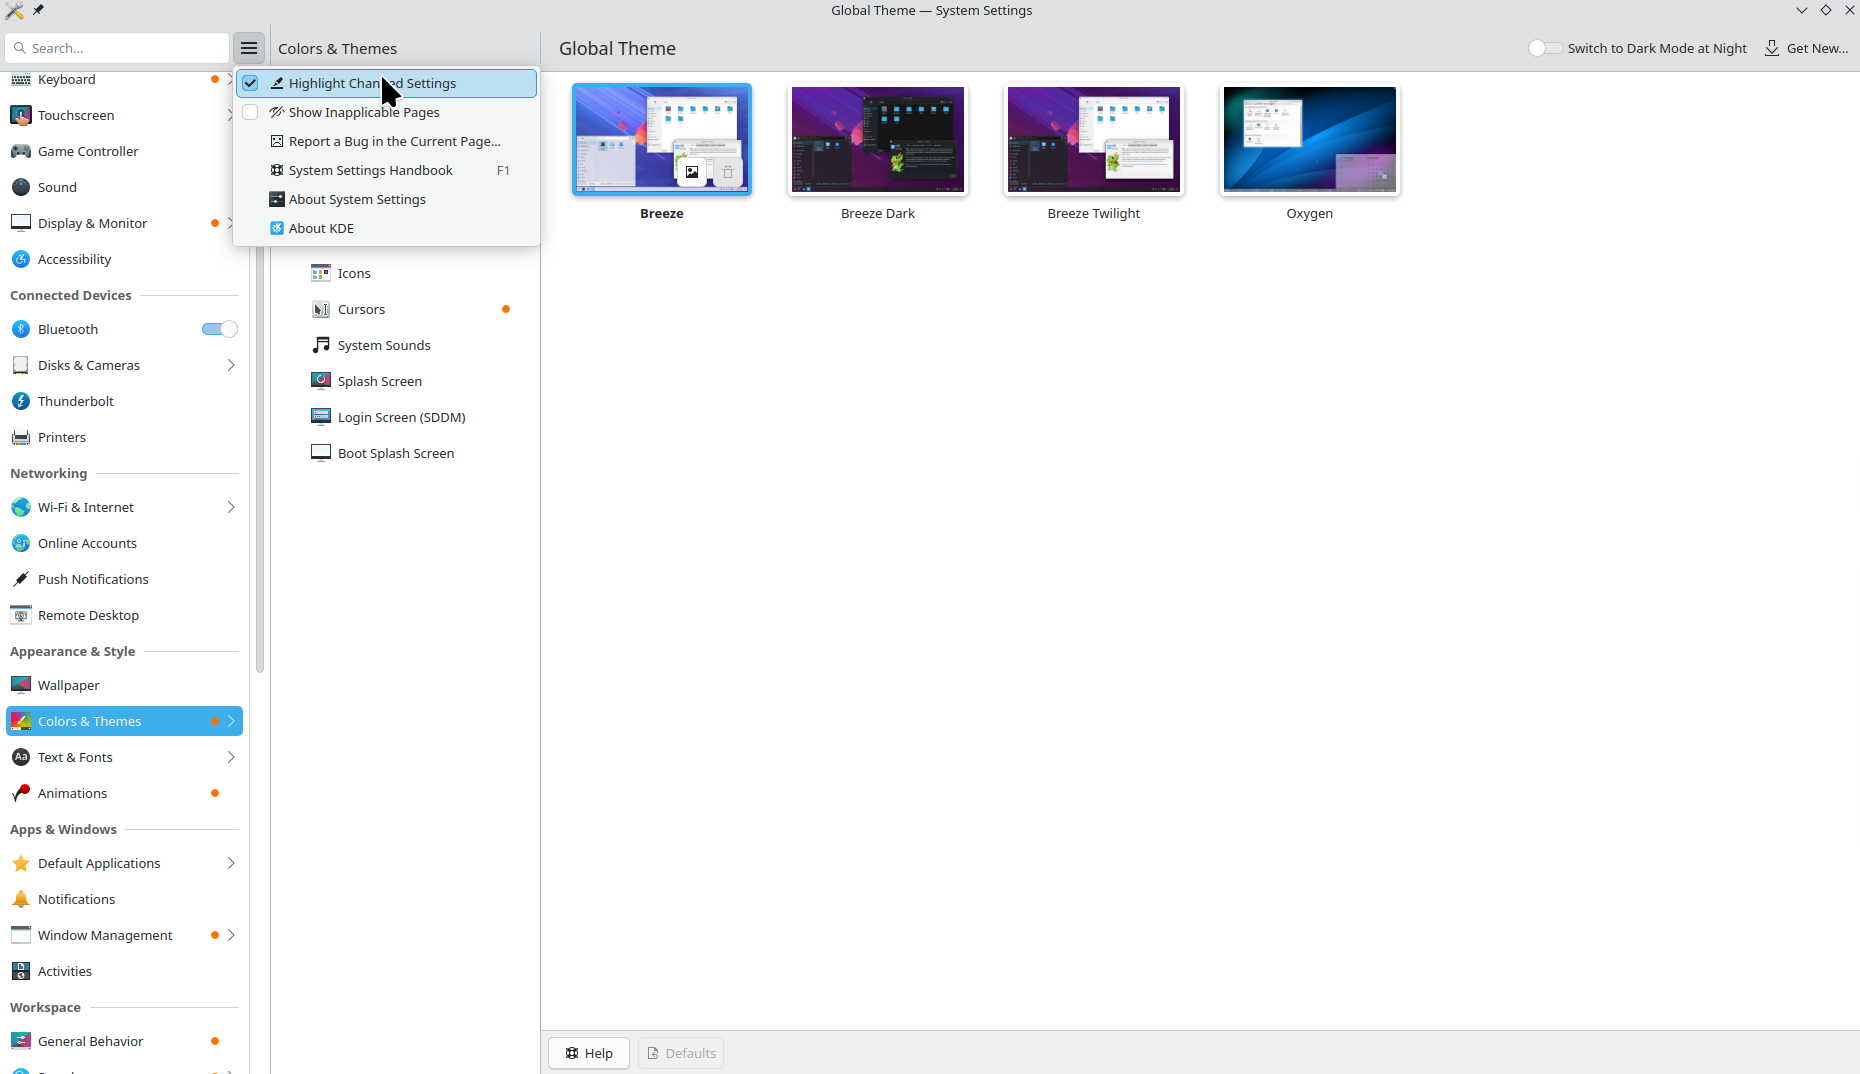Viewport: 1860px width, 1074px height.
Task: Enable Show Inapplicable Pages checkbox
Action: point(251,112)
